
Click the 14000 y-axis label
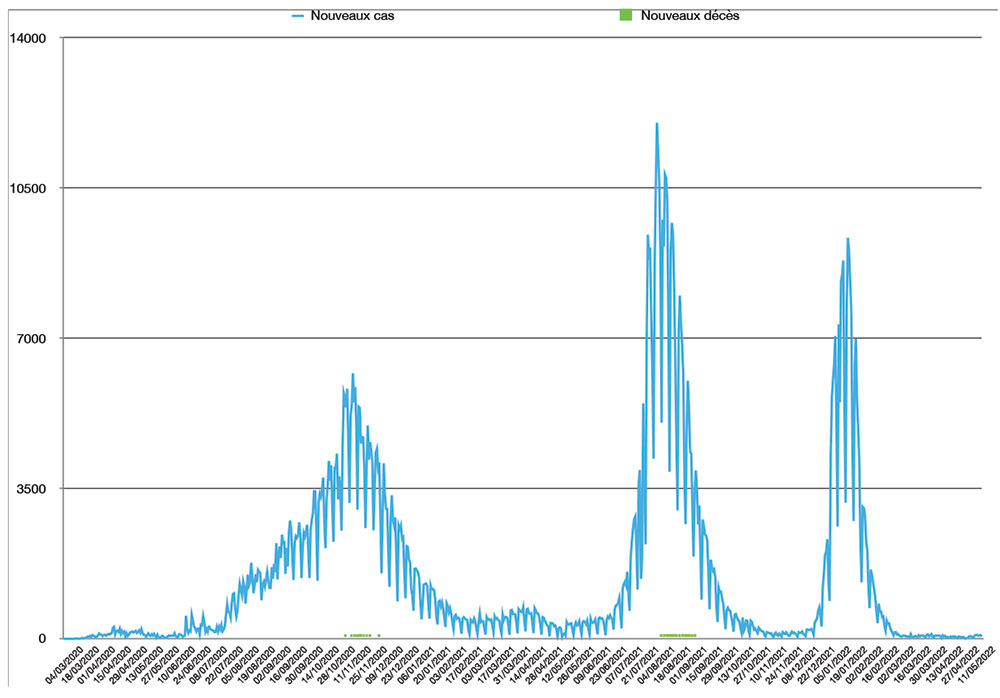pyautogui.click(x=27, y=38)
